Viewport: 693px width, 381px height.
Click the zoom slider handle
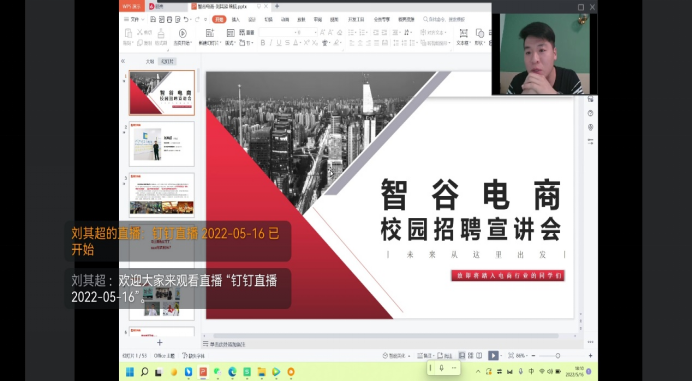coord(558,355)
